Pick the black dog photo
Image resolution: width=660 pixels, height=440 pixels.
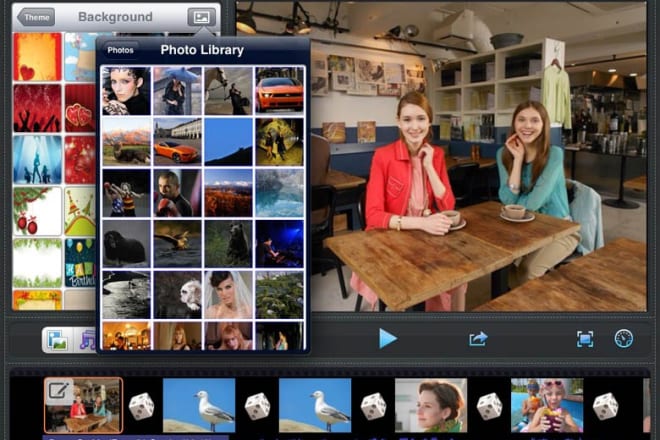126,244
